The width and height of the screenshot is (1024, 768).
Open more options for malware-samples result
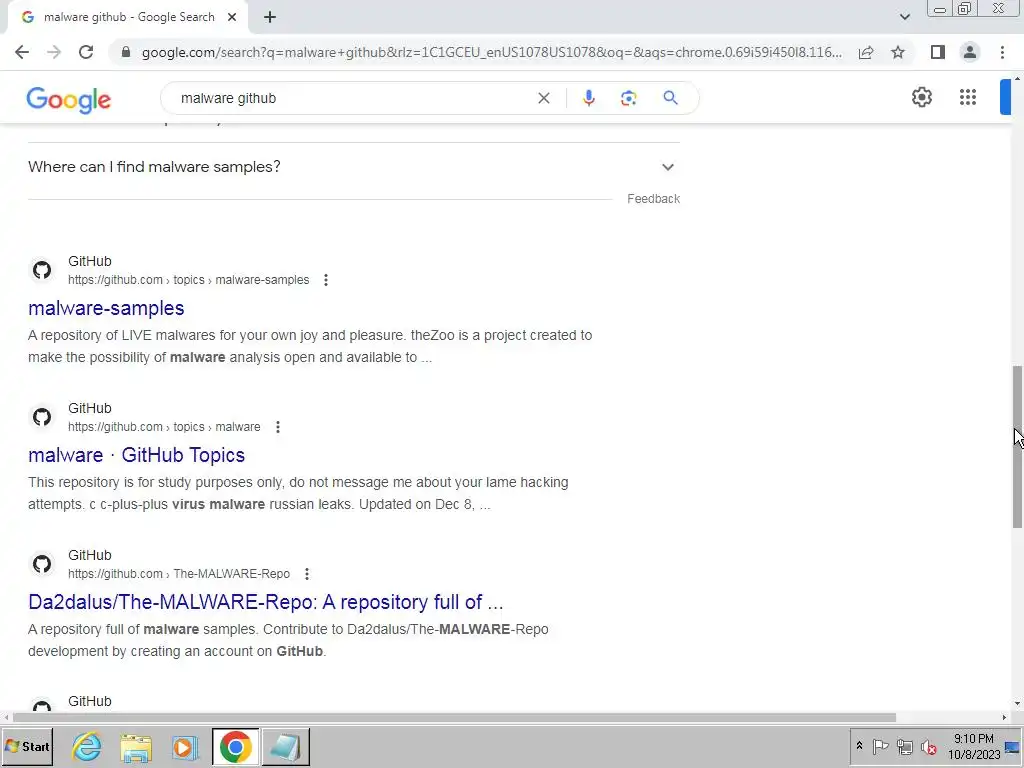[x=326, y=280]
